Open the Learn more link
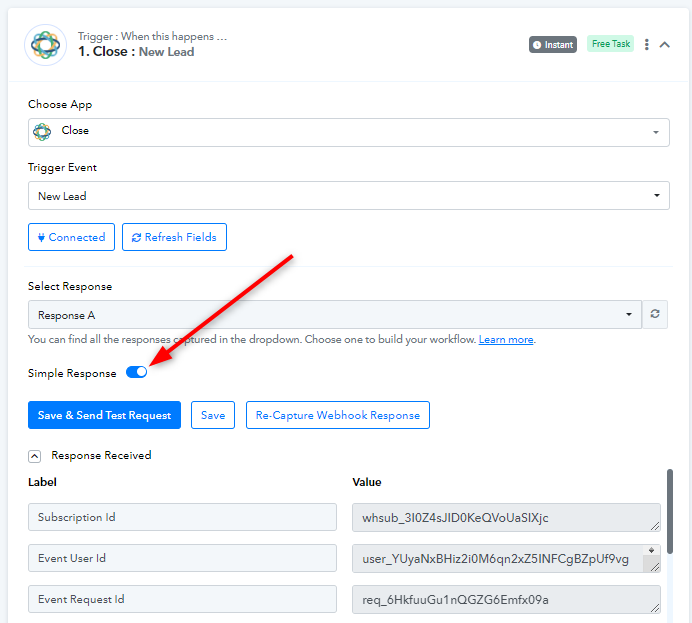 tap(506, 339)
